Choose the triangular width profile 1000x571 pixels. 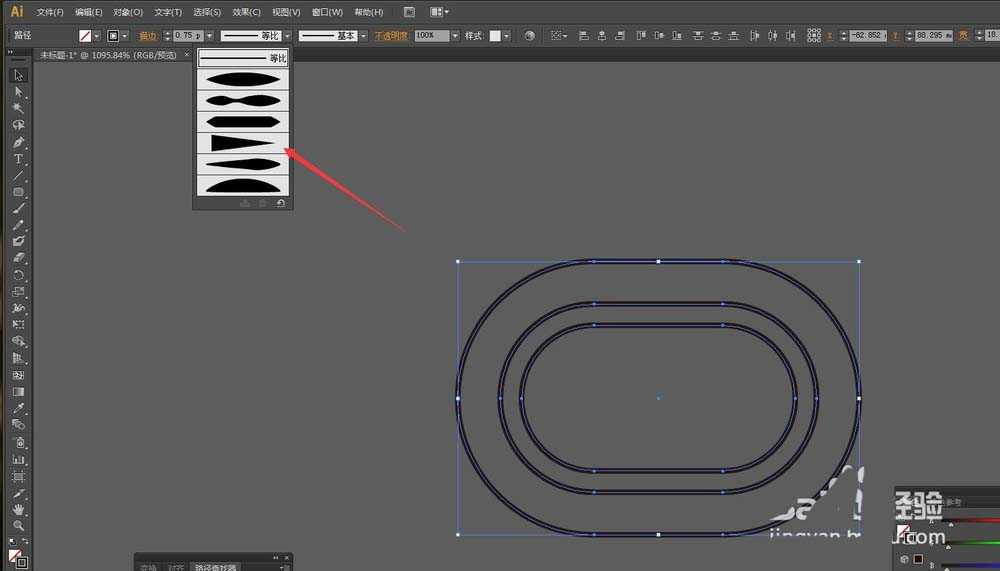pos(243,144)
